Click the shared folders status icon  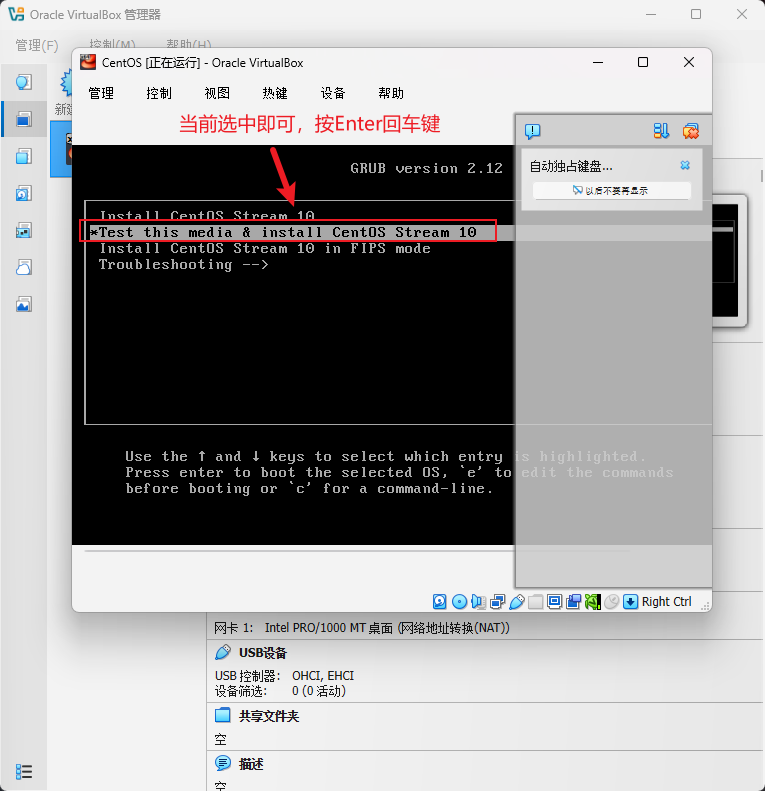(x=535, y=601)
